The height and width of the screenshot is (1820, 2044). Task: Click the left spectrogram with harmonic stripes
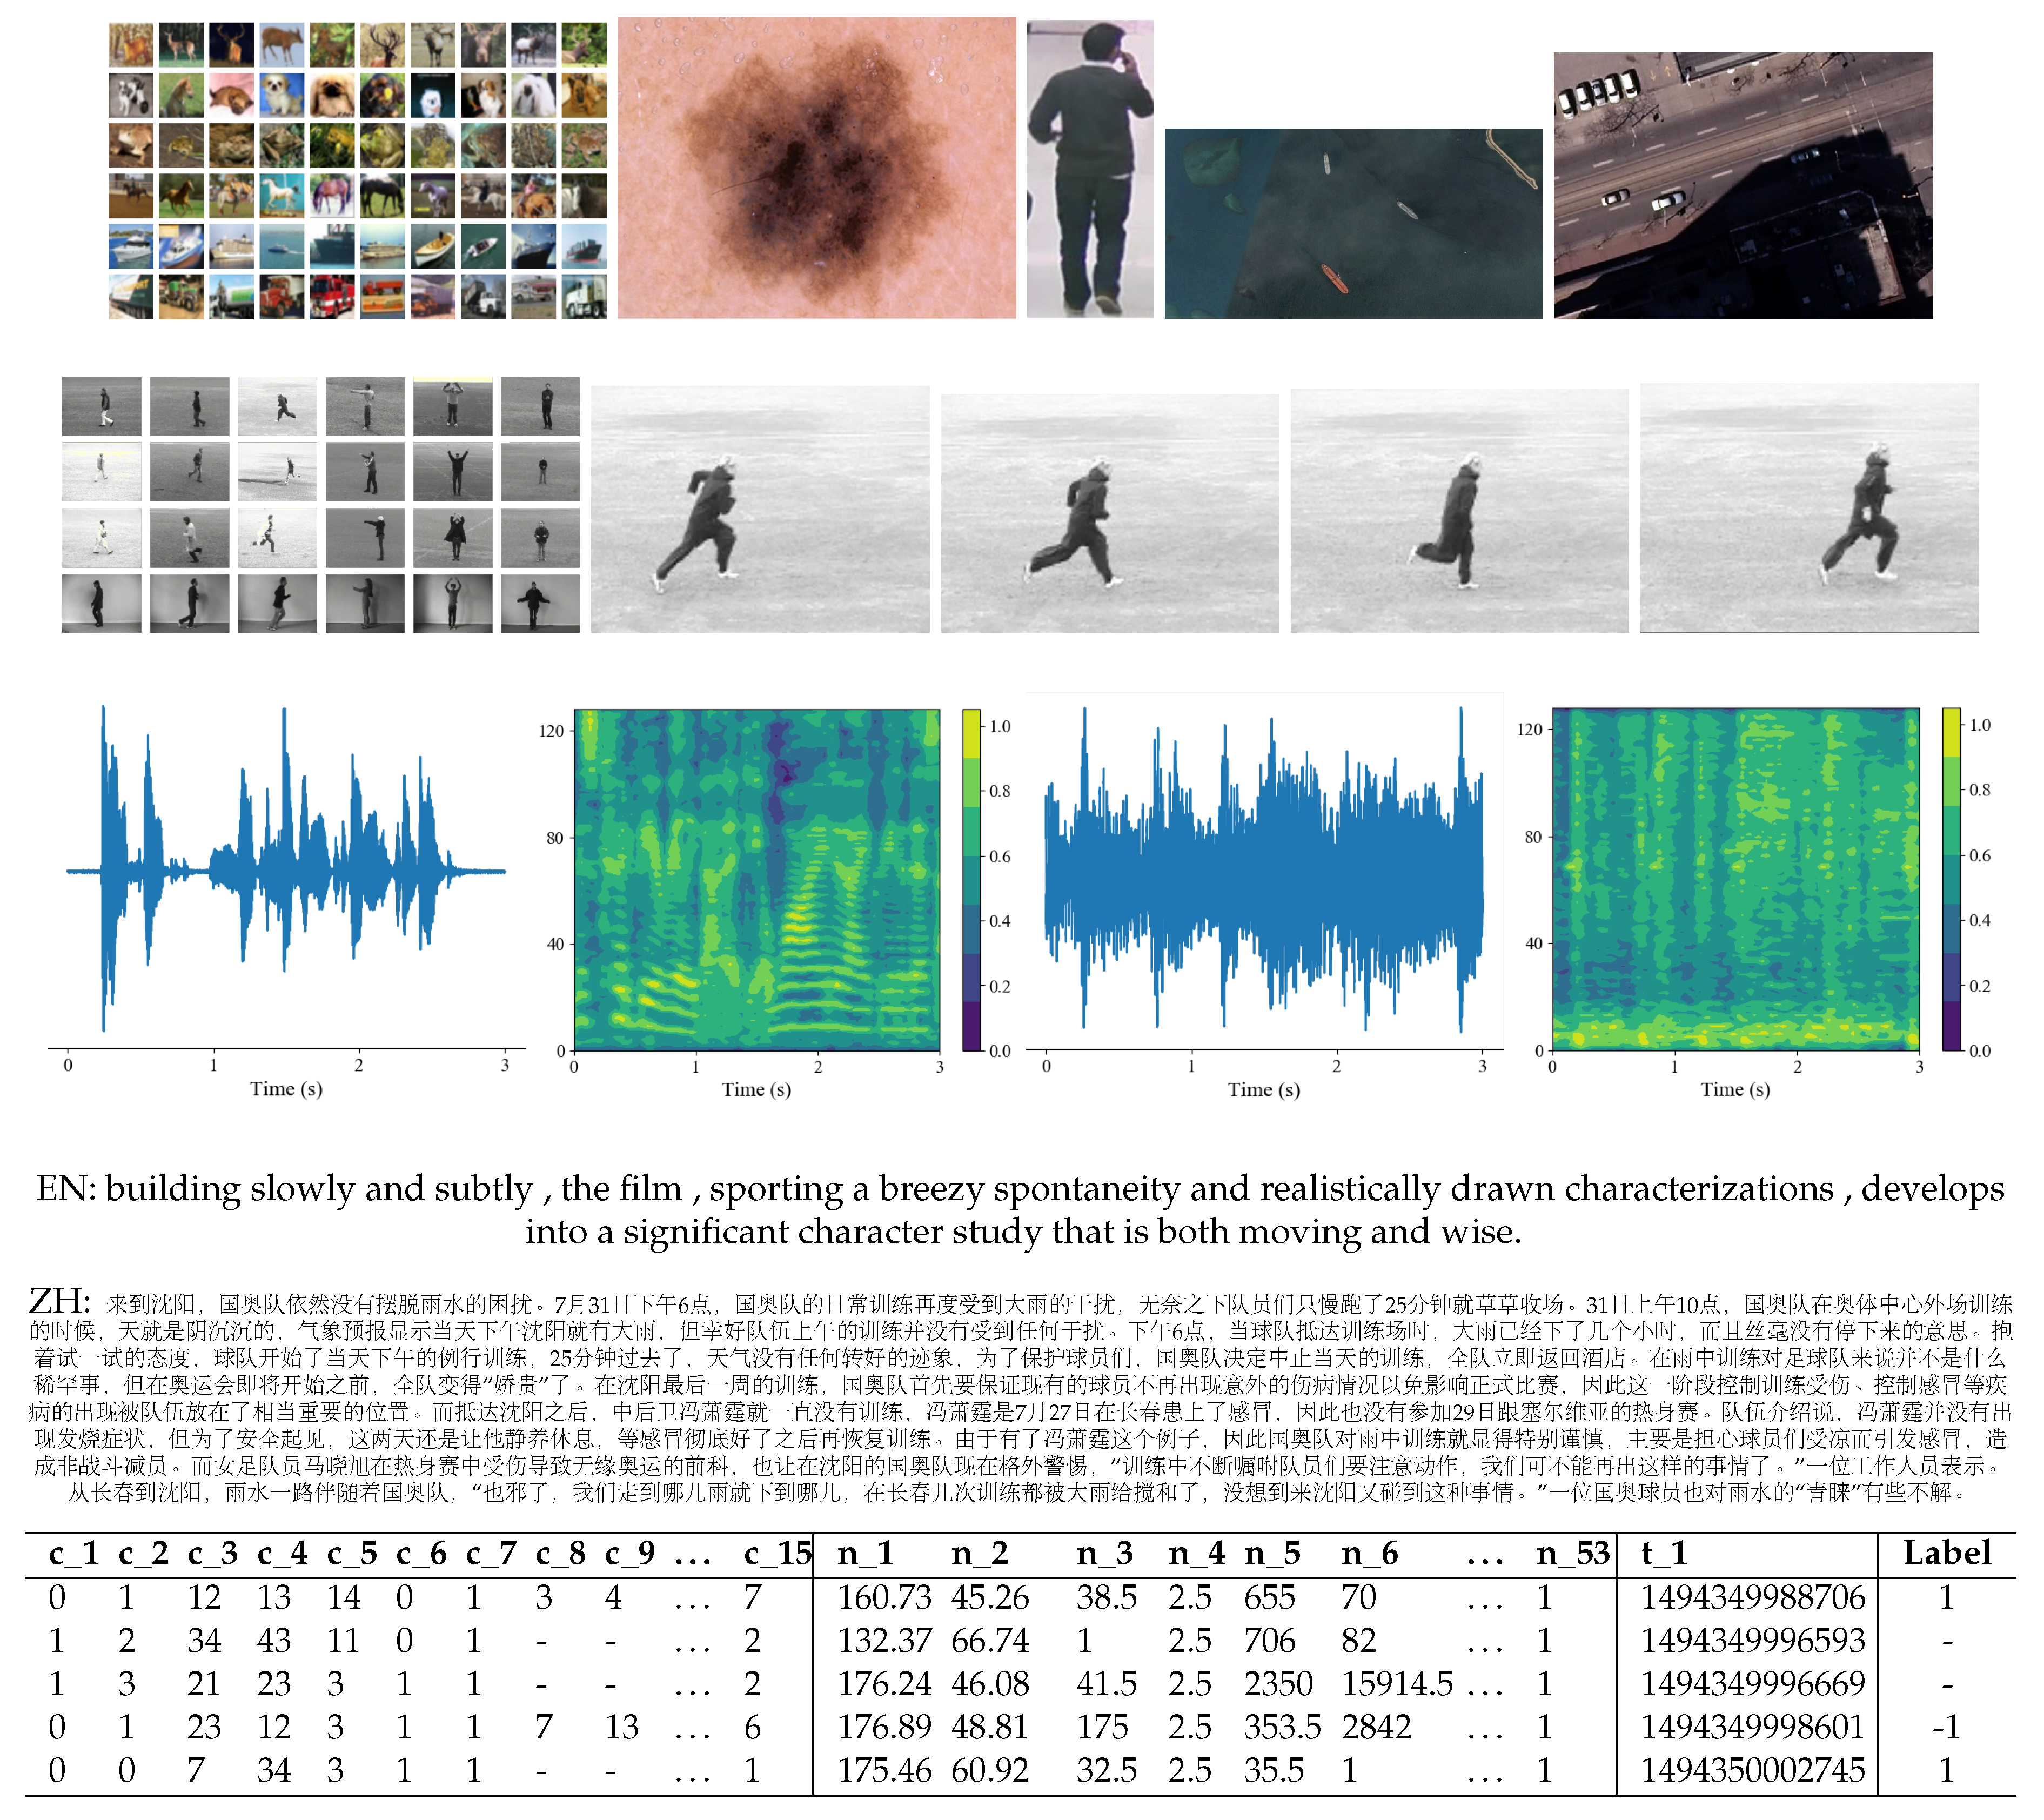[756, 880]
